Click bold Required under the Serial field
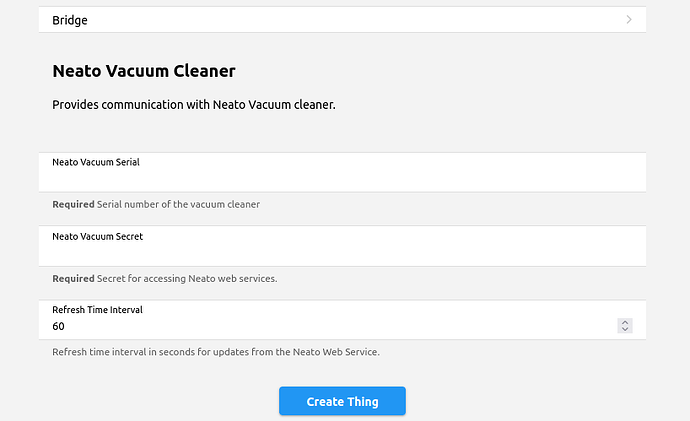Image resolution: width=690 pixels, height=421 pixels. pyautogui.click(x=73, y=204)
